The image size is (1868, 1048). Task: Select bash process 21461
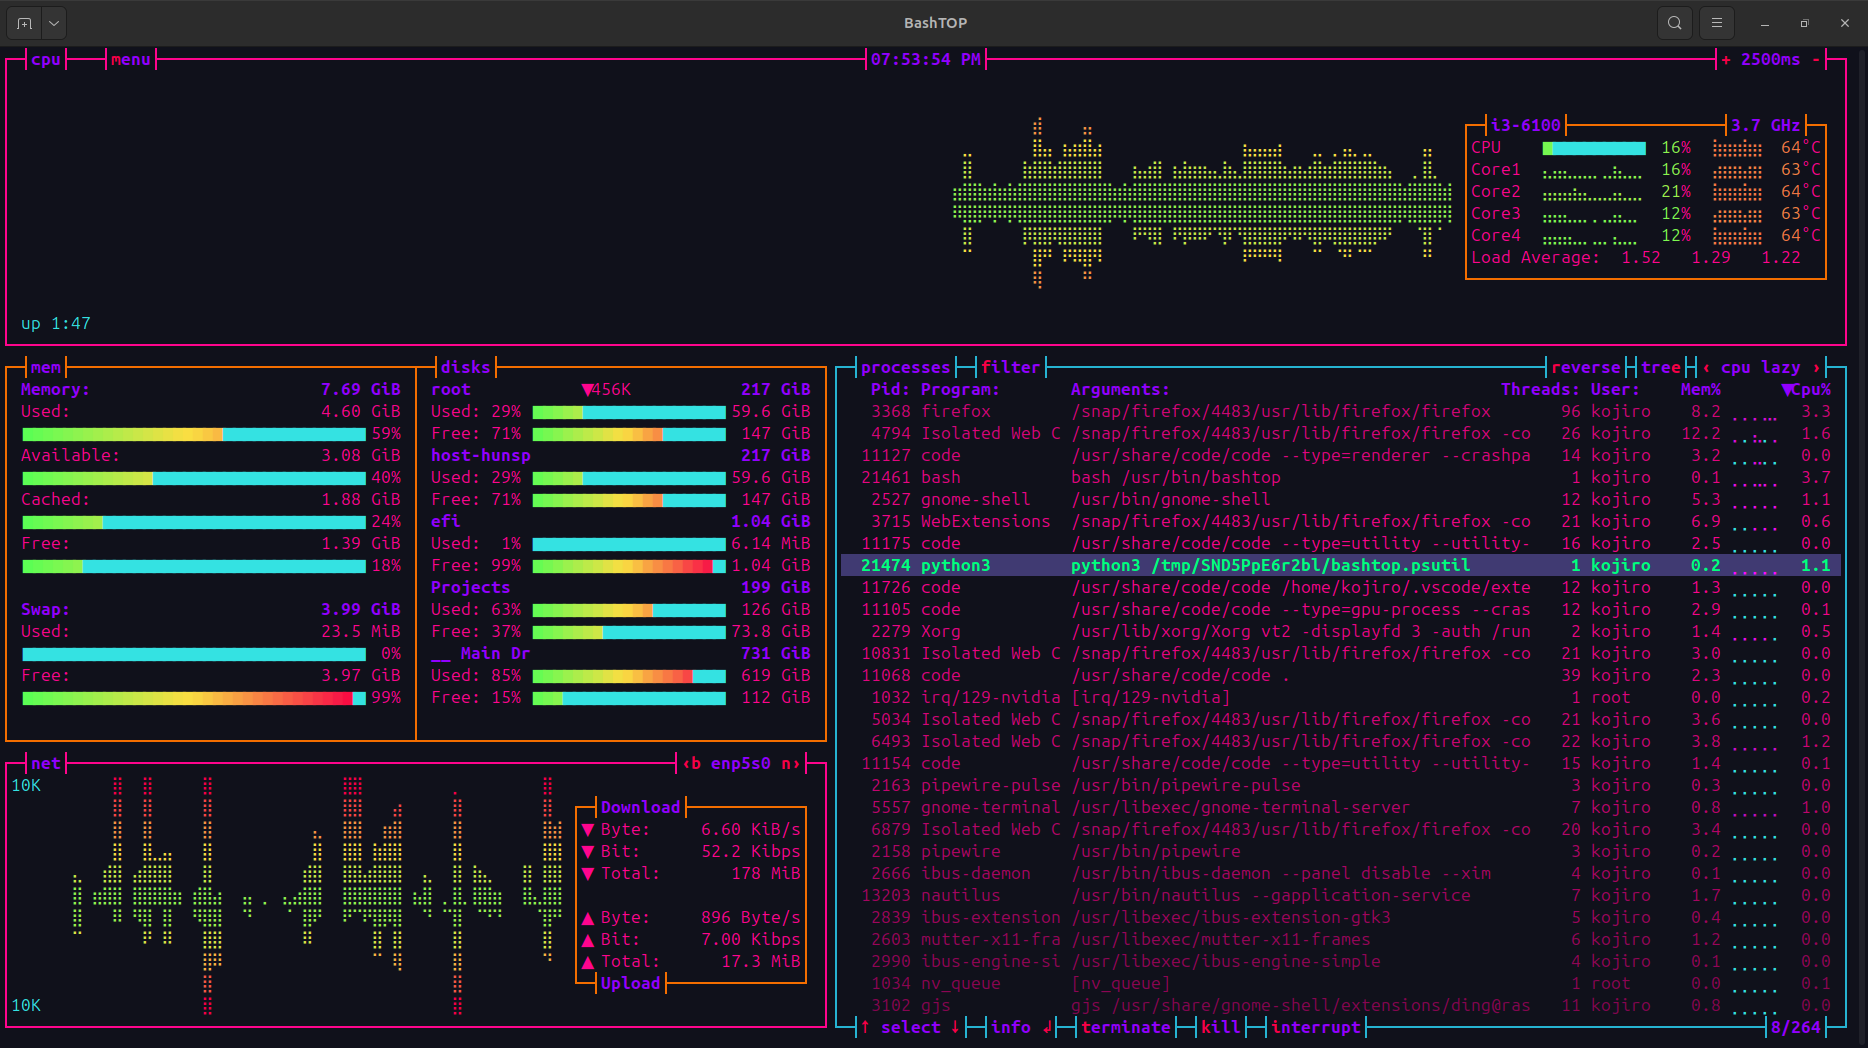pyautogui.click(x=1341, y=478)
